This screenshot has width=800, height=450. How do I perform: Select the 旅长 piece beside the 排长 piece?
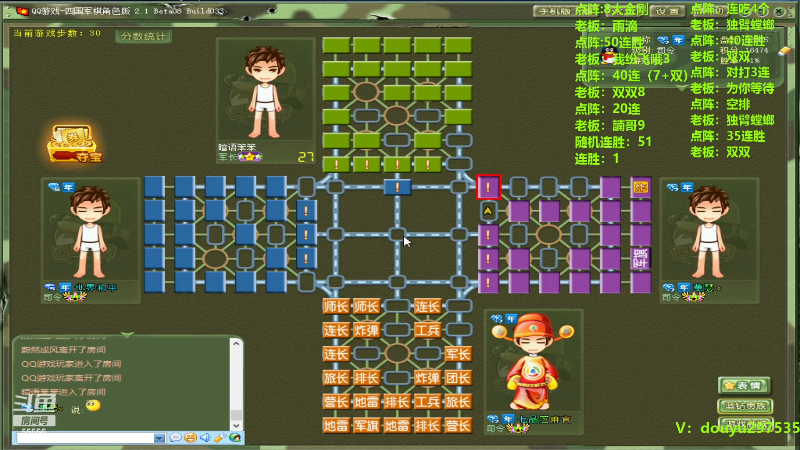click(336, 378)
